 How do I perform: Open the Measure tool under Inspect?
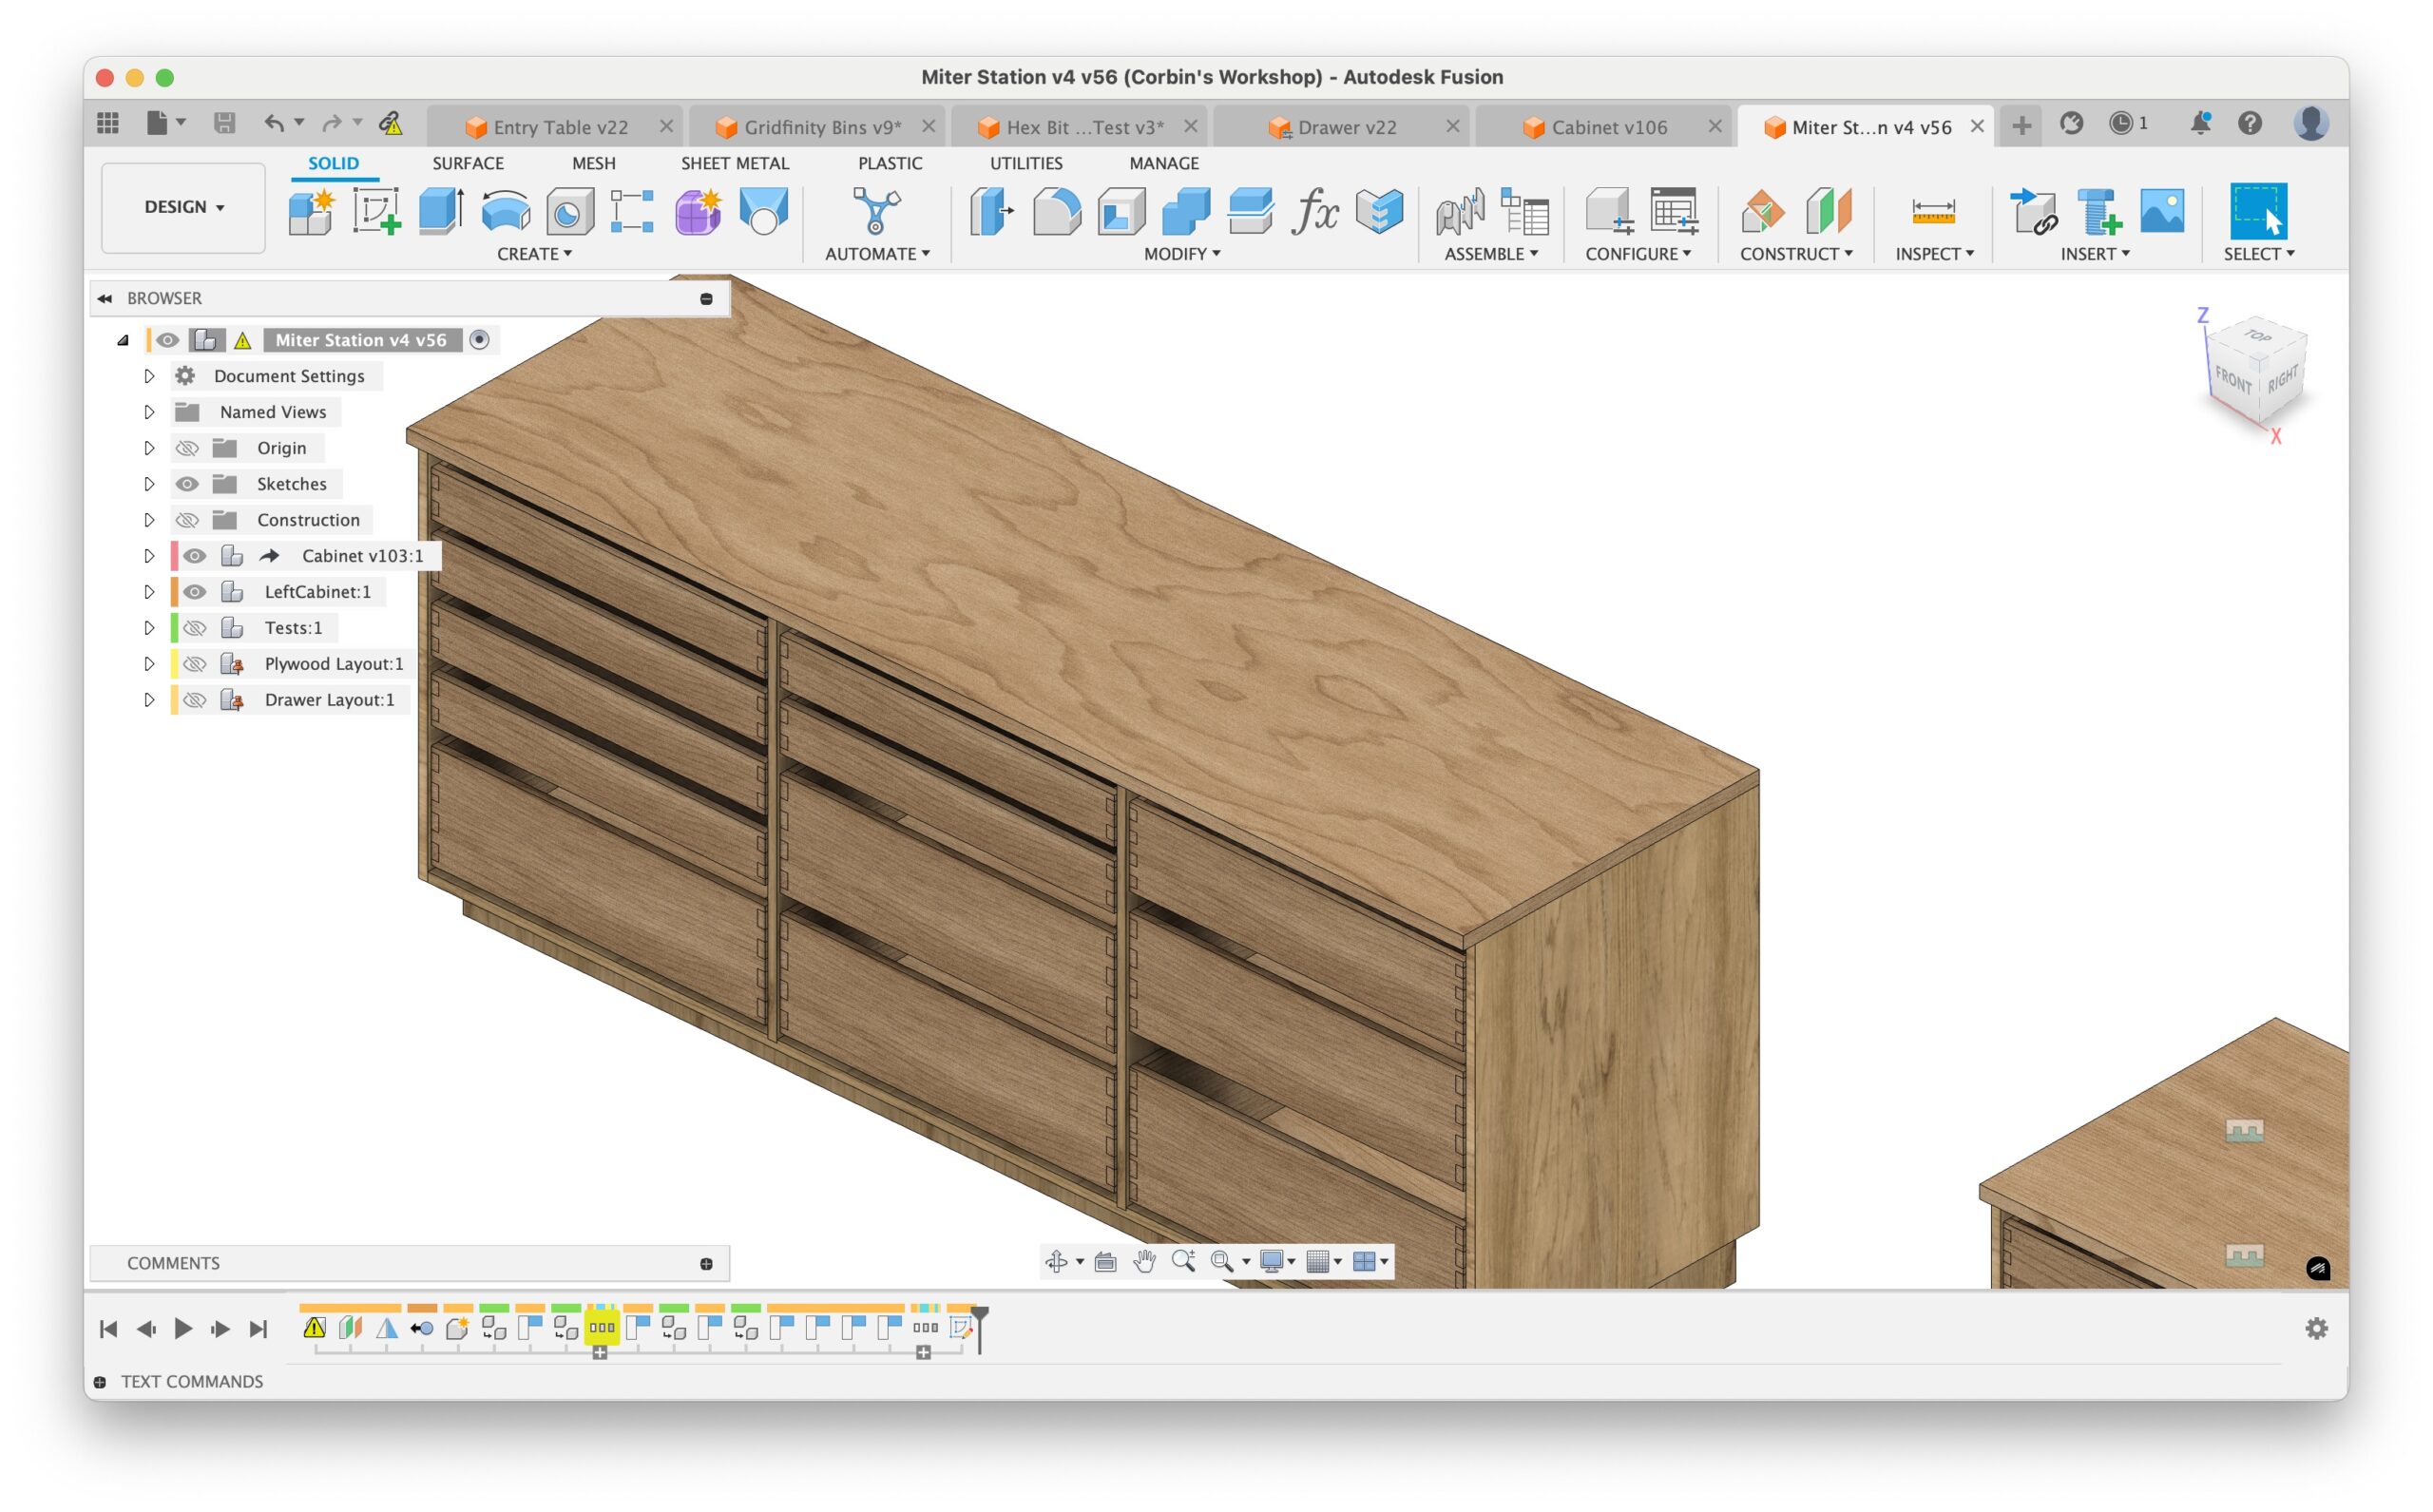tap(1932, 212)
